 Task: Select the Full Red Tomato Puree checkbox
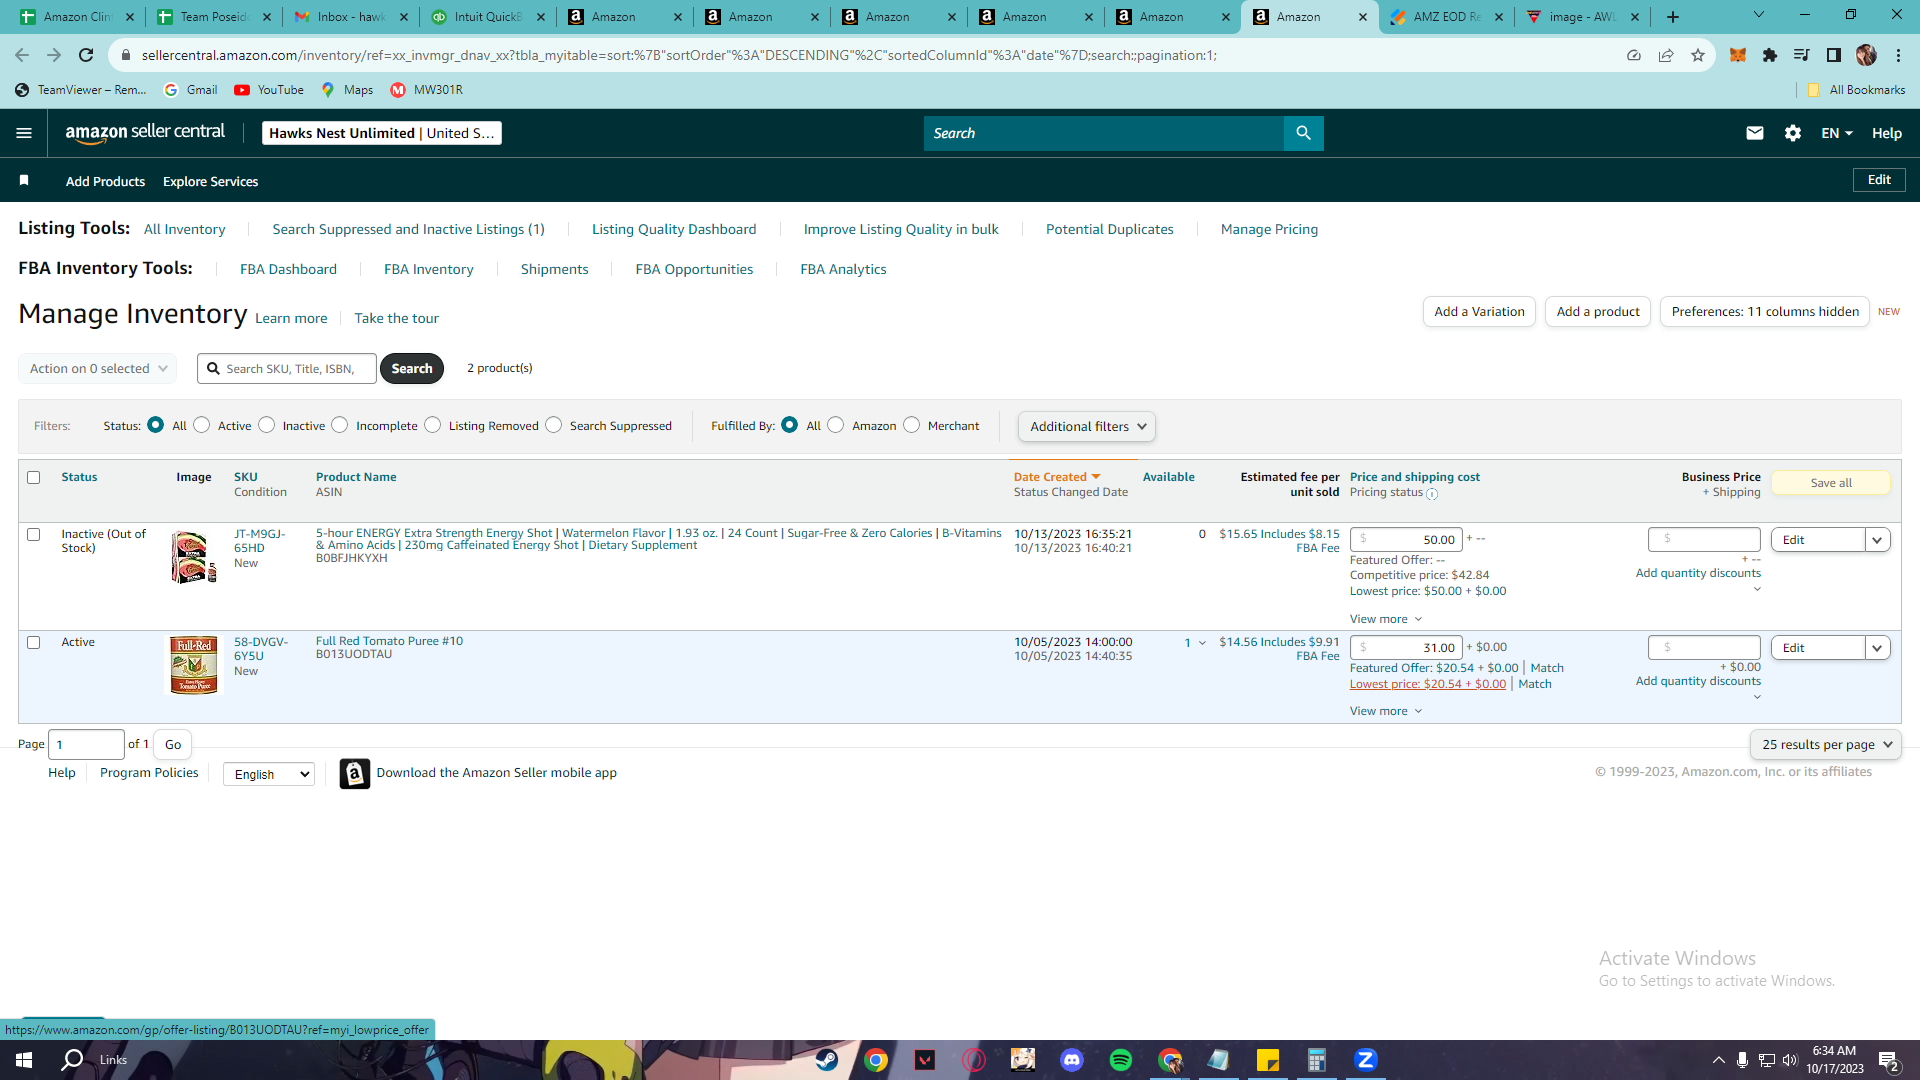(34, 642)
